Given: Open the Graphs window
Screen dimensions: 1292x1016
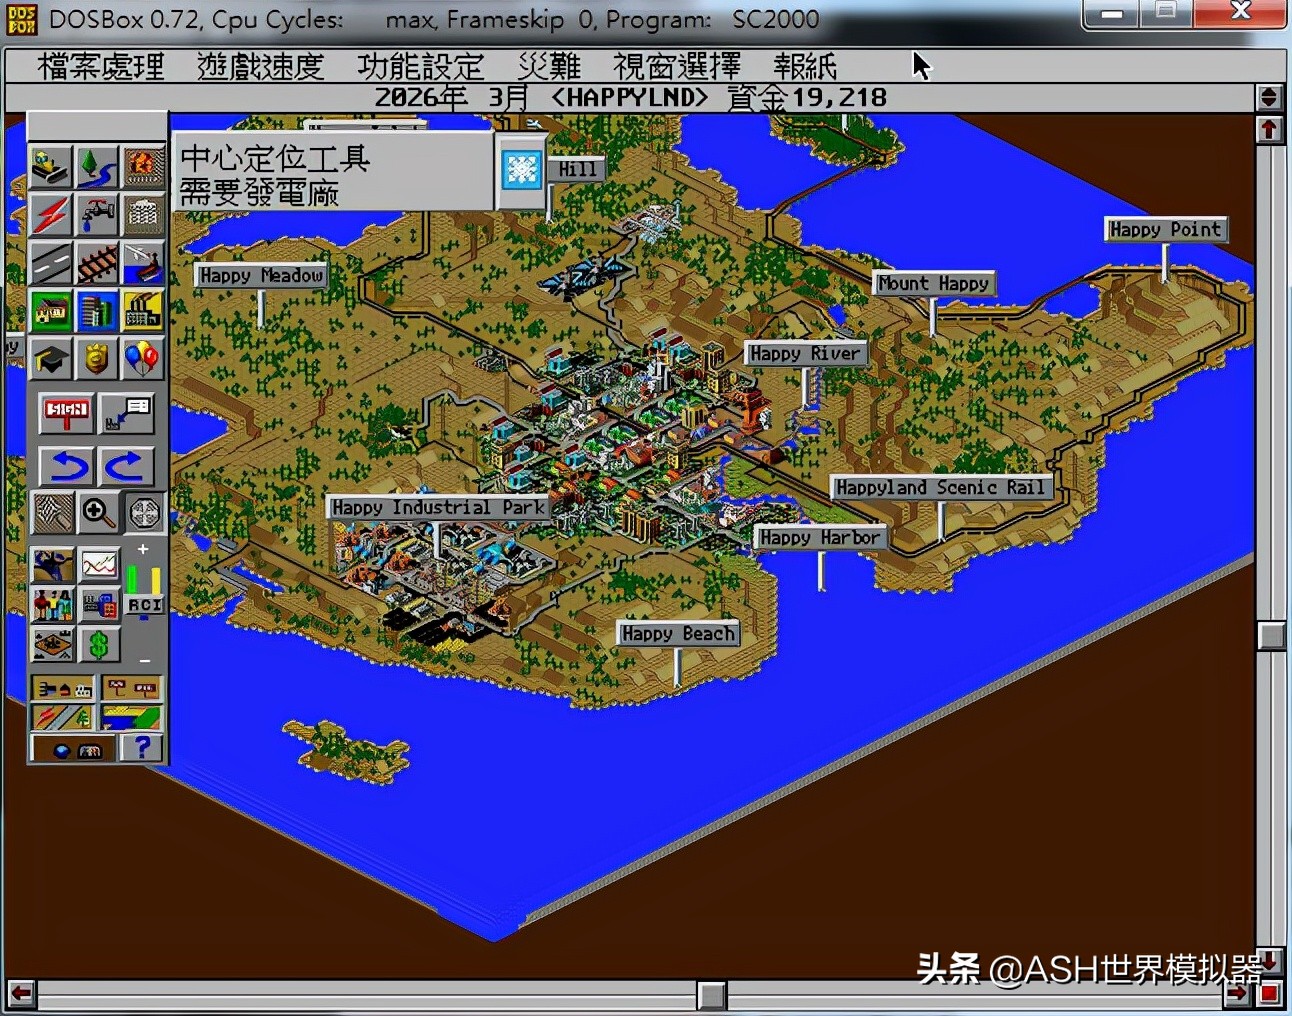Looking at the screenshot, I should (x=99, y=567).
